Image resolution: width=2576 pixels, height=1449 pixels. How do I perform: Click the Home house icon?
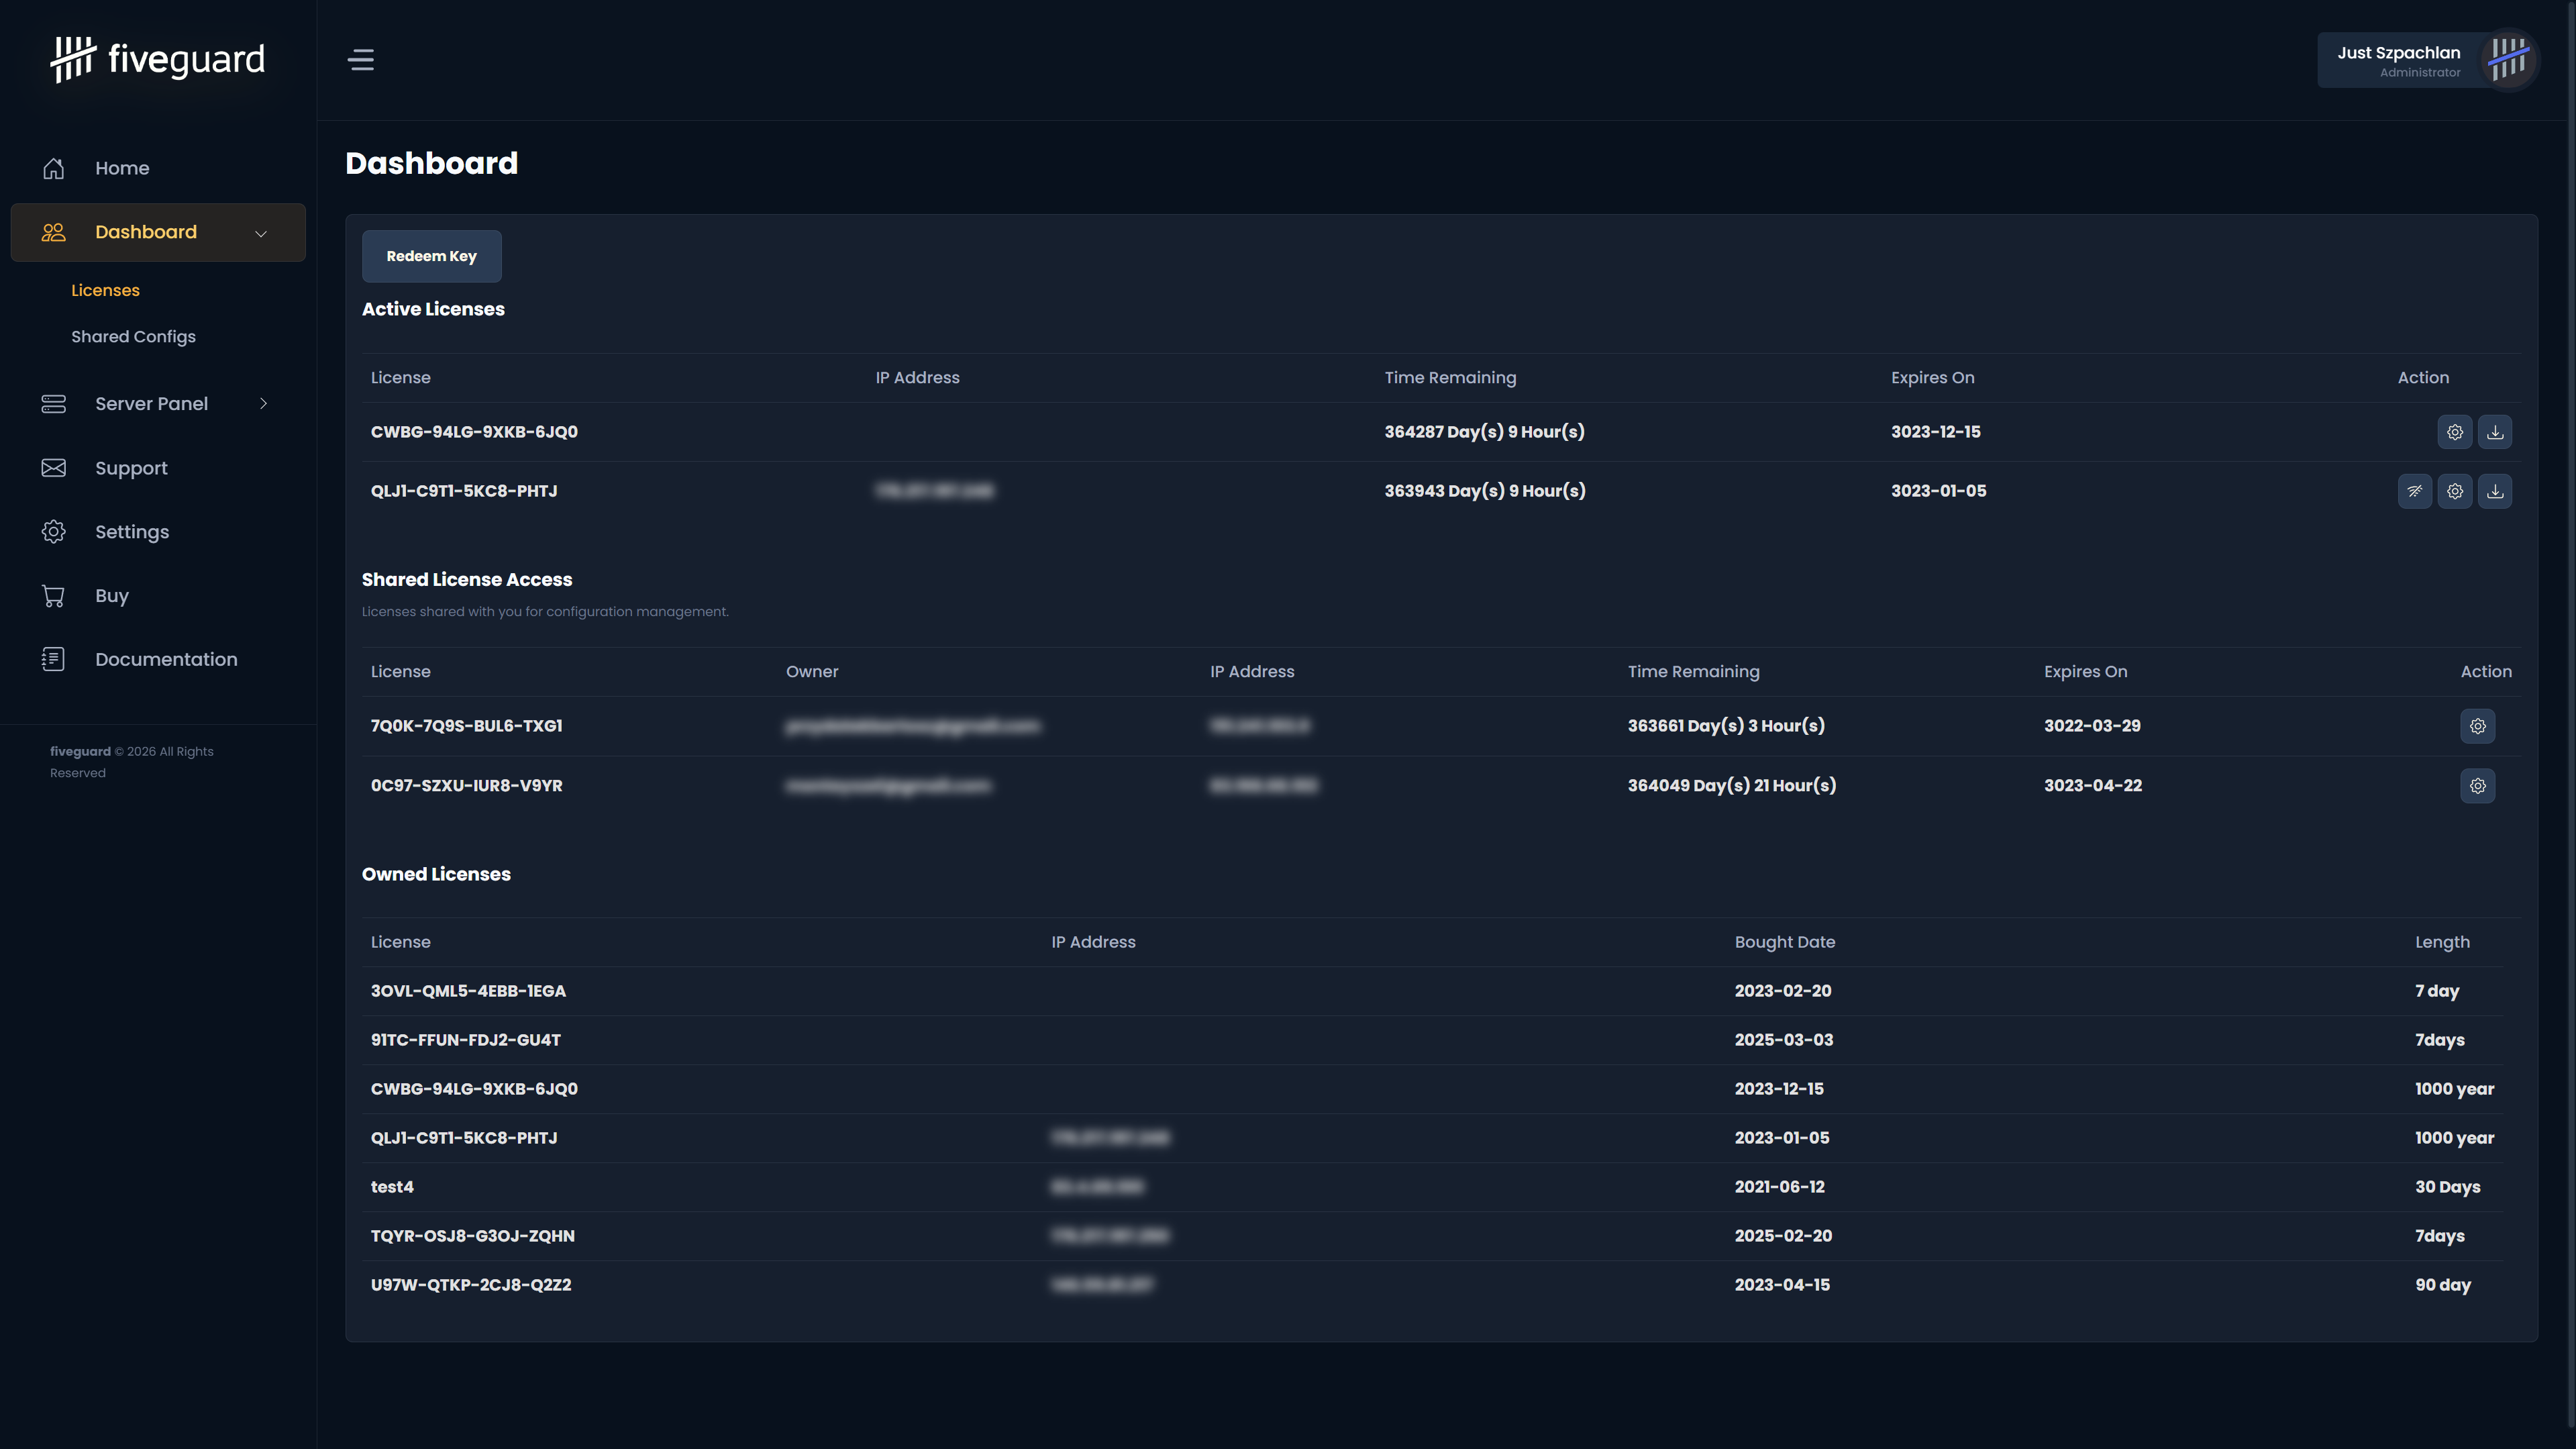[54, 168]
